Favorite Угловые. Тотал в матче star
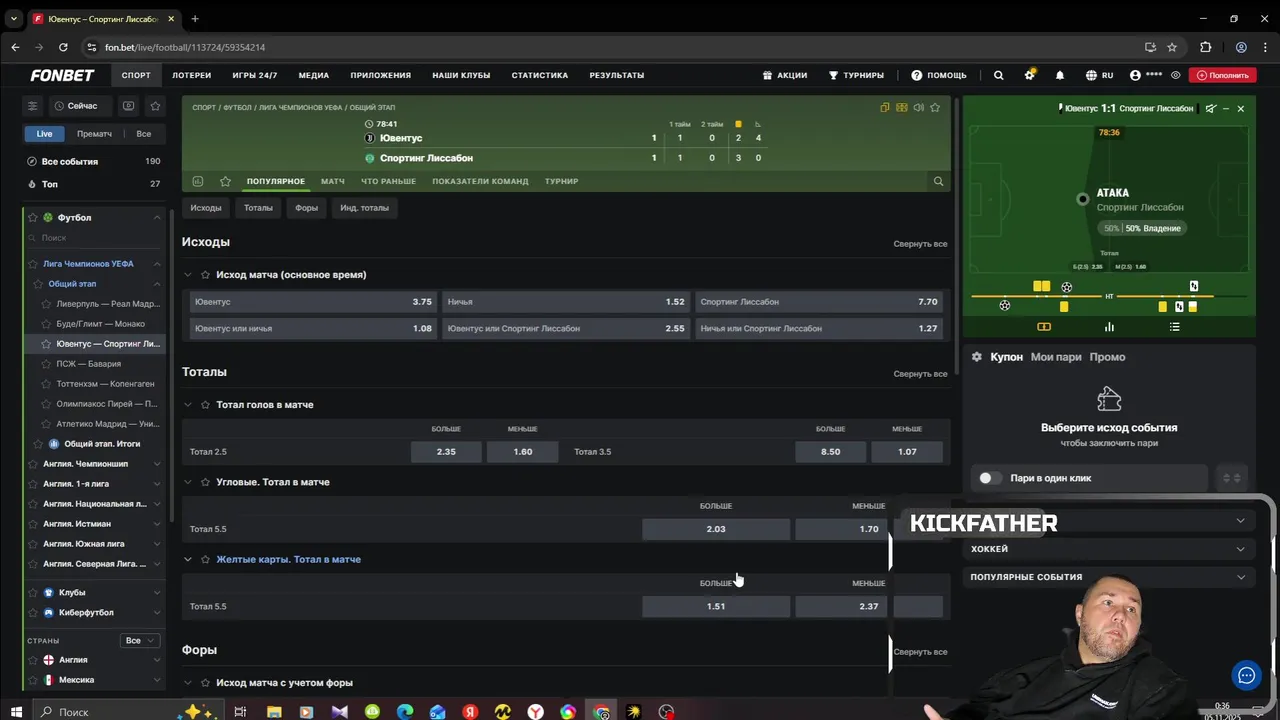Screen dimensions: 1280x720 coord(206,482)
